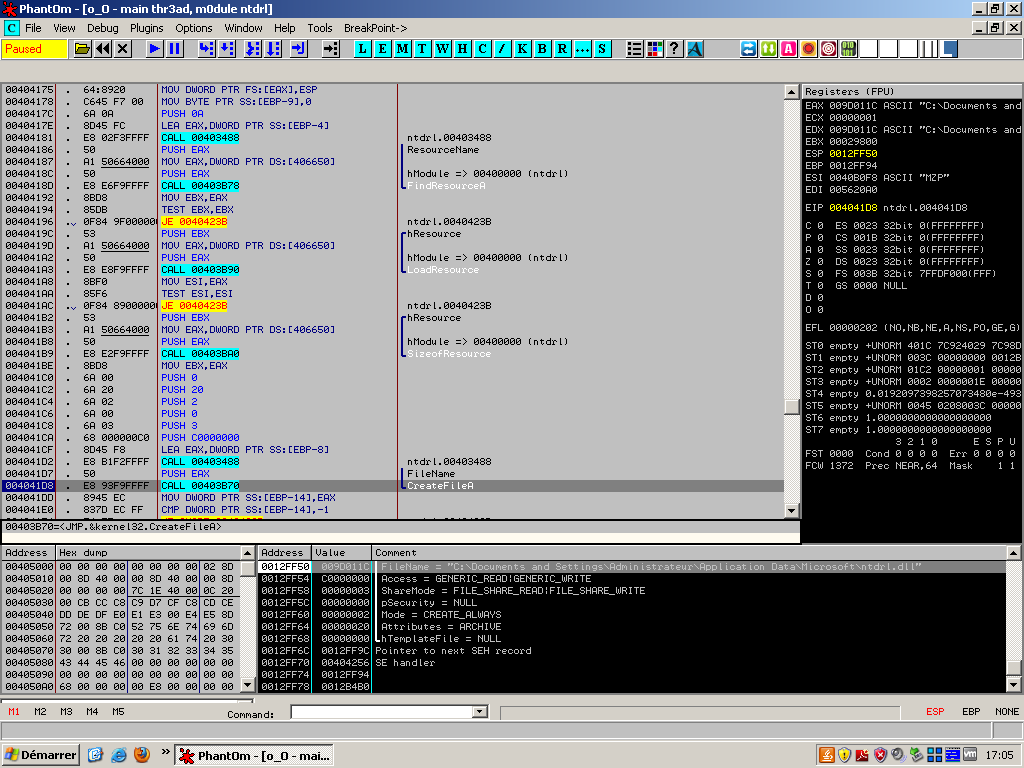Click the orange circle plugin icon
Screen dimensions: 1024x768
(x=808, y=49)
